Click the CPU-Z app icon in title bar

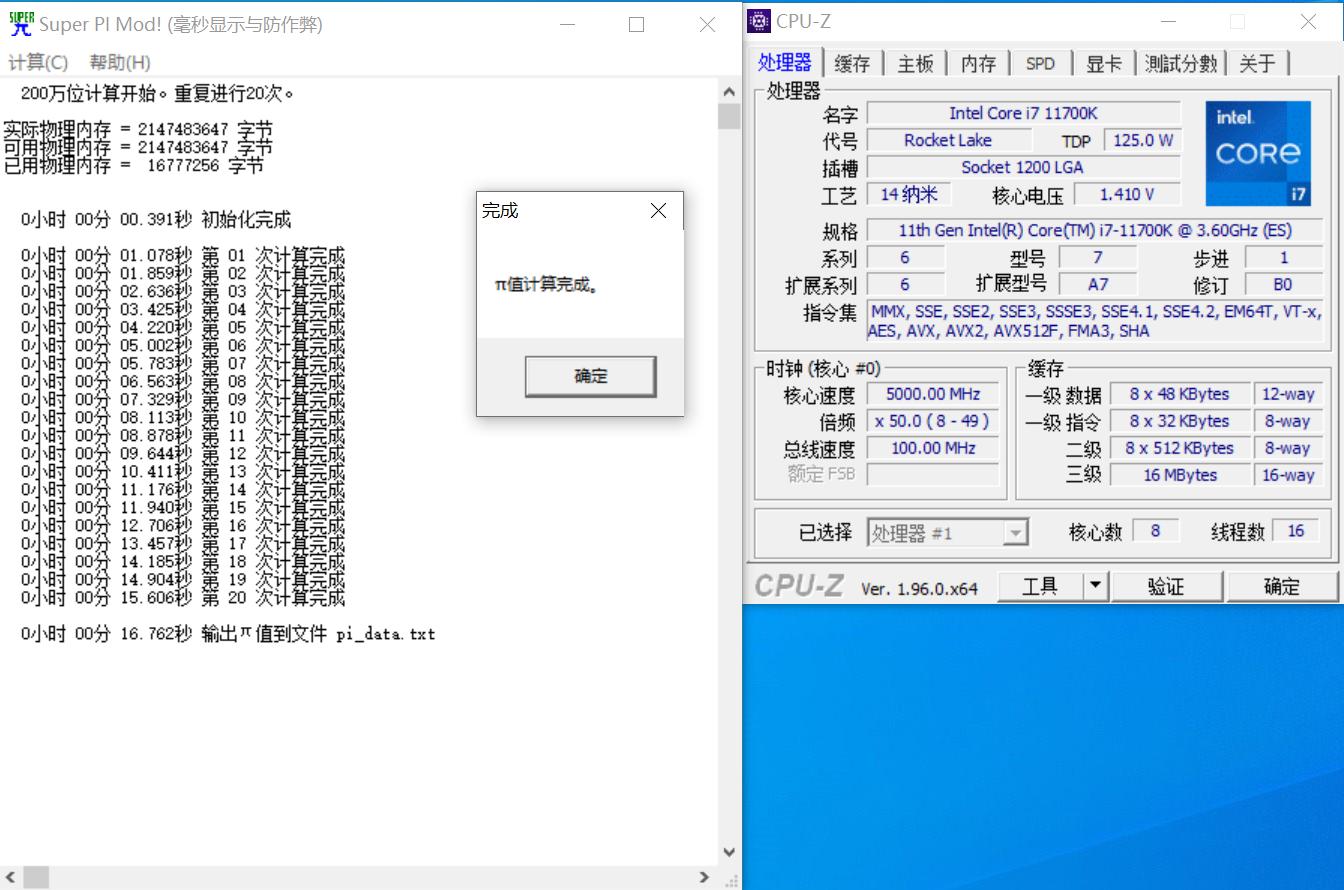(760, 21)
